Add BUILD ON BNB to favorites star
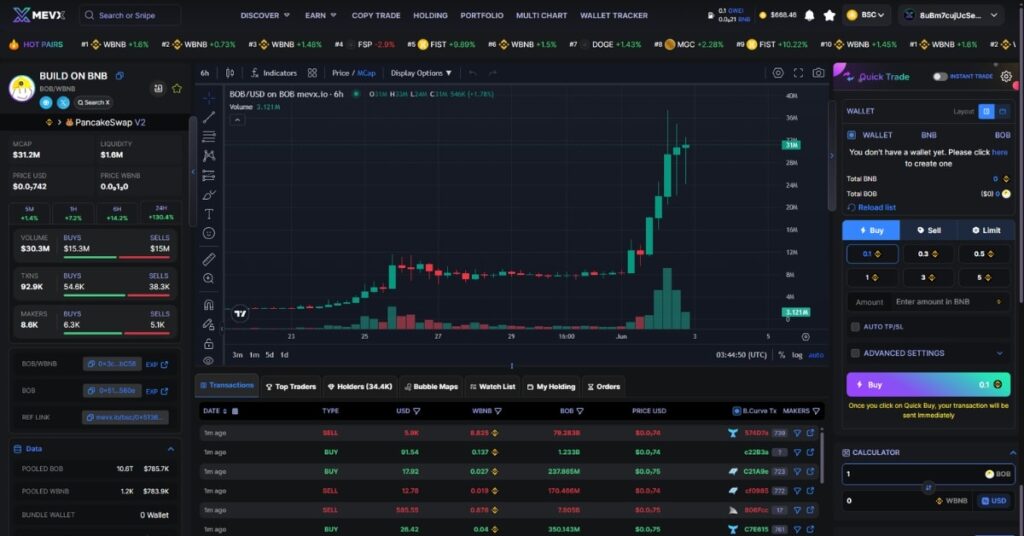 [176, 88]
